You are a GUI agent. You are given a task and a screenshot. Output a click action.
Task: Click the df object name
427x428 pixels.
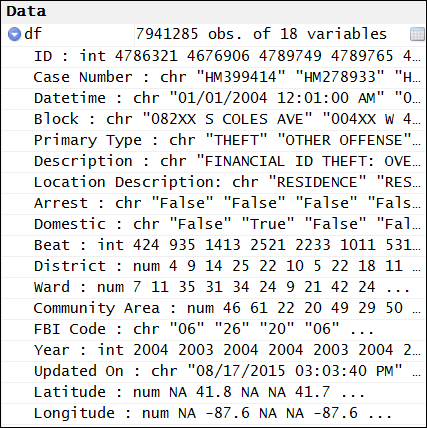(x=33, y=34)
